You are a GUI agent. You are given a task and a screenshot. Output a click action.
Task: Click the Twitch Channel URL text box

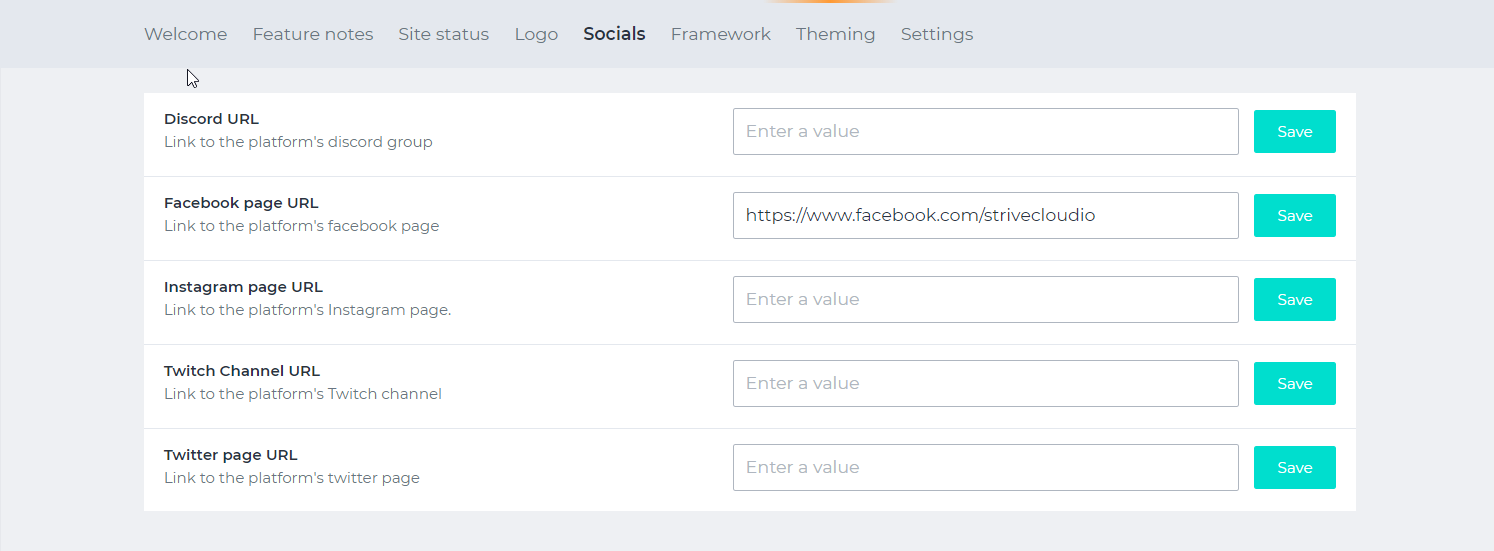pos(985,384)
